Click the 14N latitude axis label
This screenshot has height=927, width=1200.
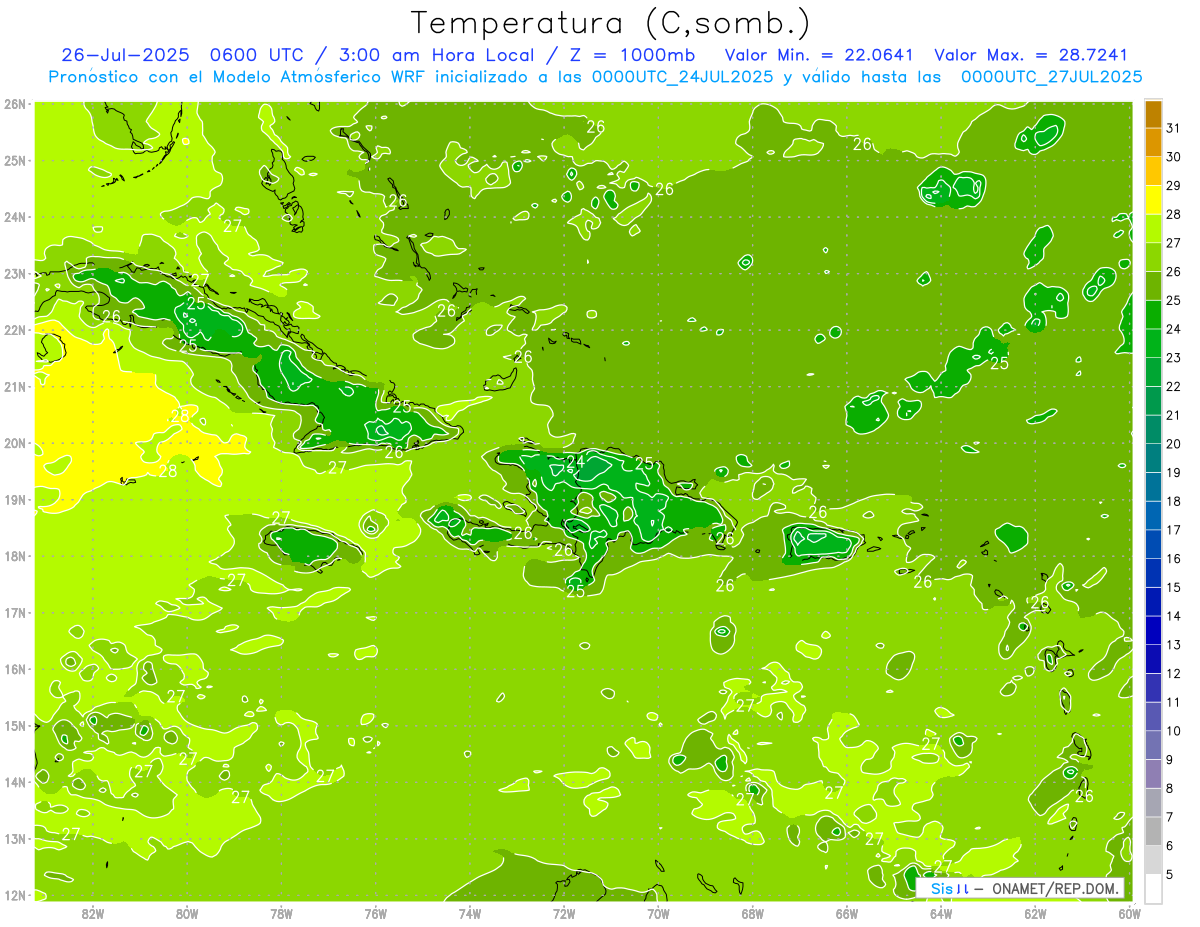click(14, 782)
